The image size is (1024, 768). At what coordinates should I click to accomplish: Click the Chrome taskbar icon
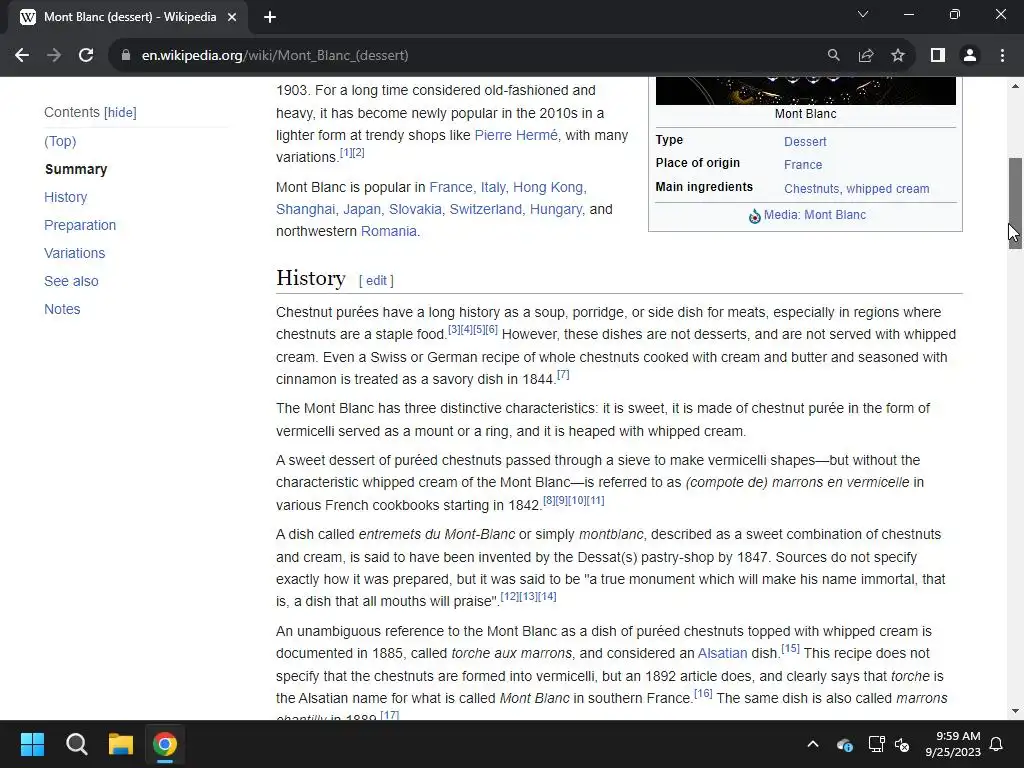[165, 744]
